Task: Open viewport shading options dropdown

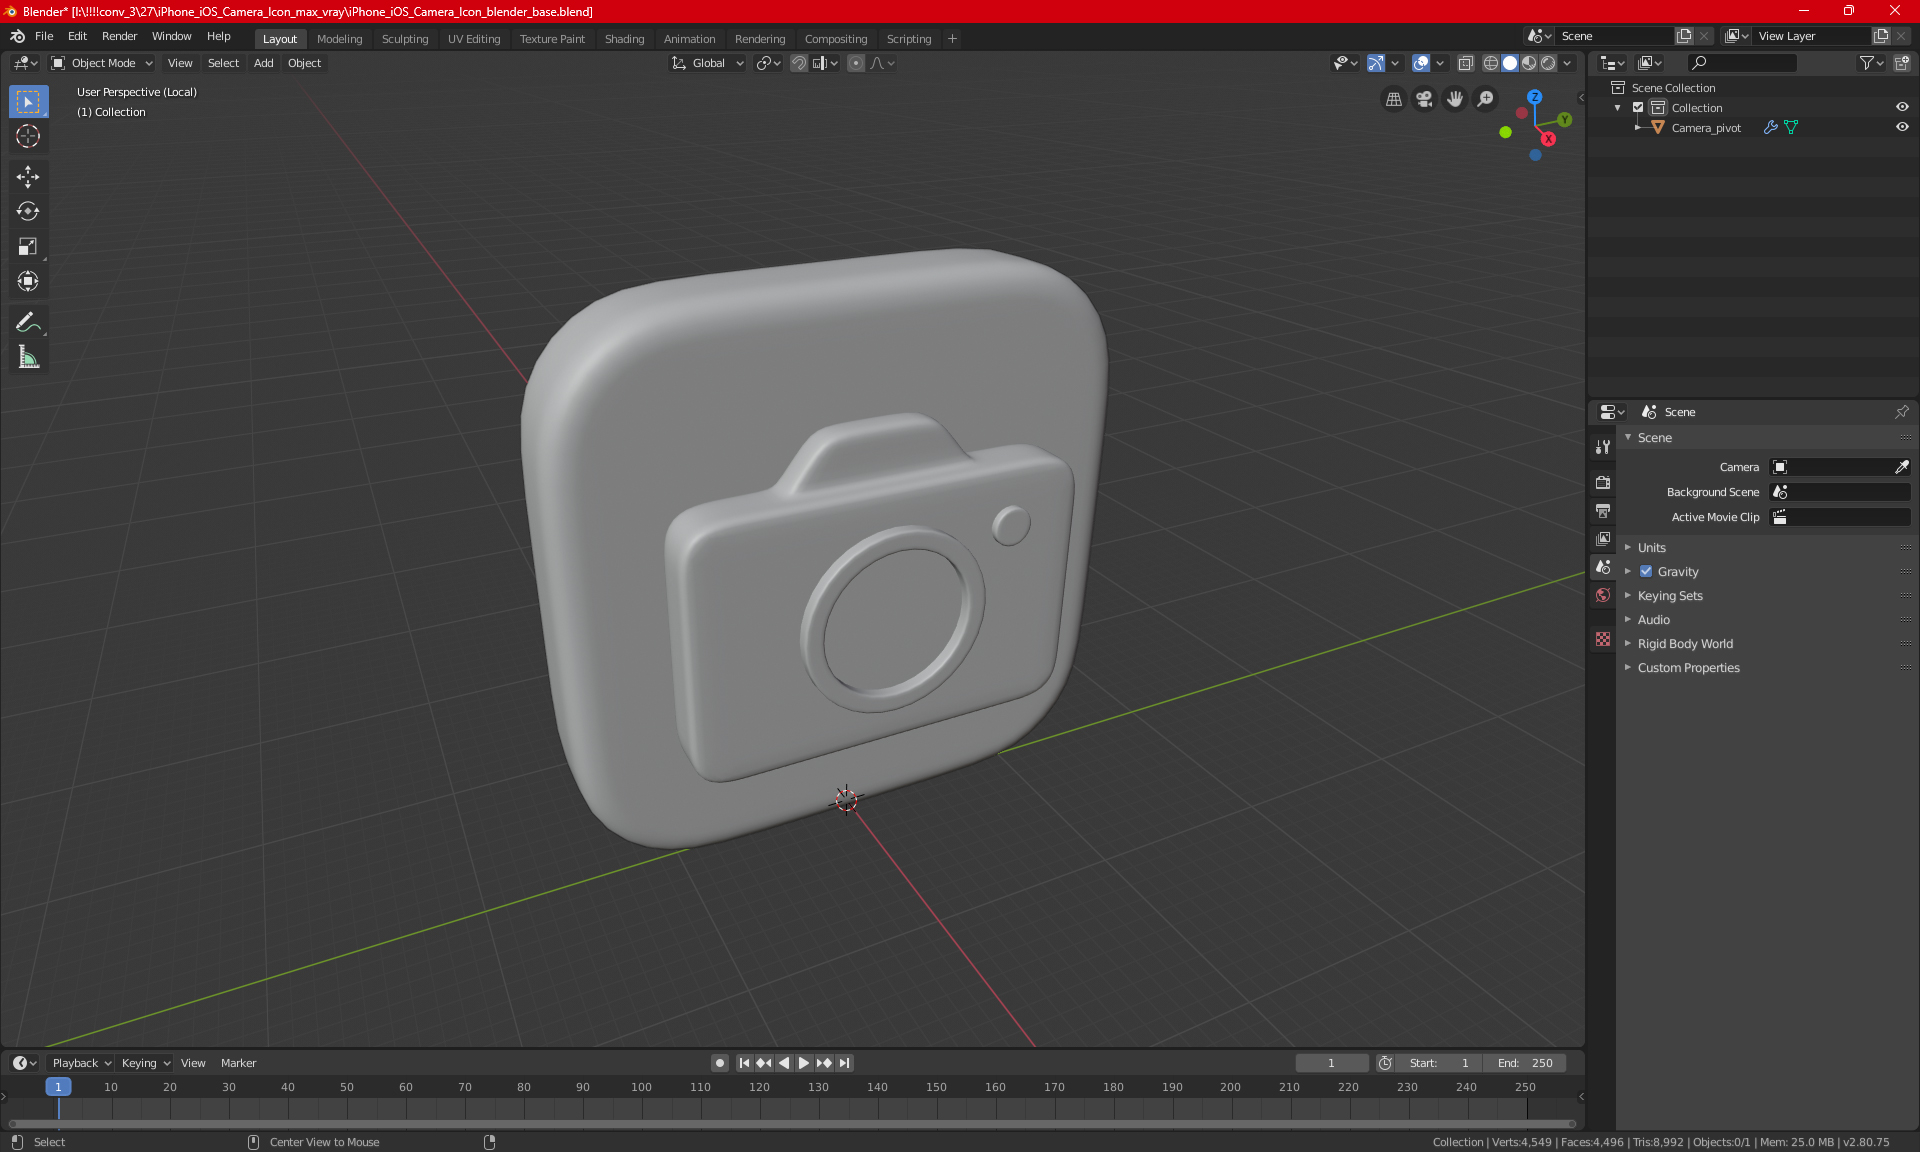Action: (1568, 63)
